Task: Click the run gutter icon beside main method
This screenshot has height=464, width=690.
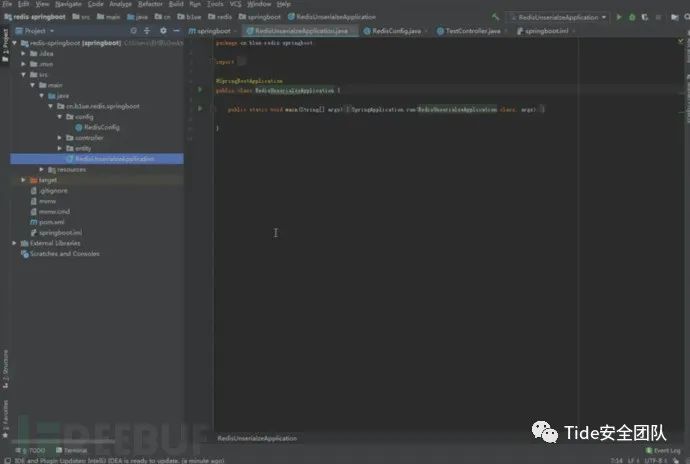Action: pyautogui.click(x=200, y=109)
